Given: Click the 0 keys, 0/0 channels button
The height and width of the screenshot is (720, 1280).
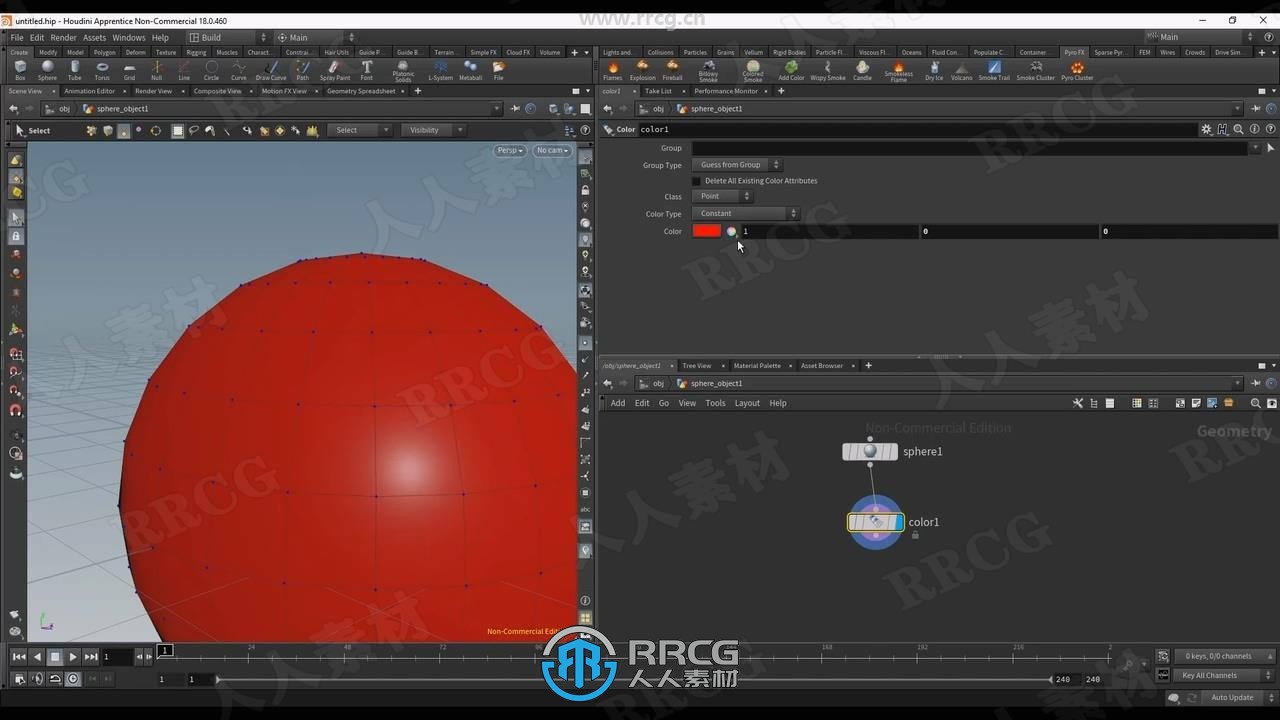Looking at the screenshot, I should click(1218, 656).
